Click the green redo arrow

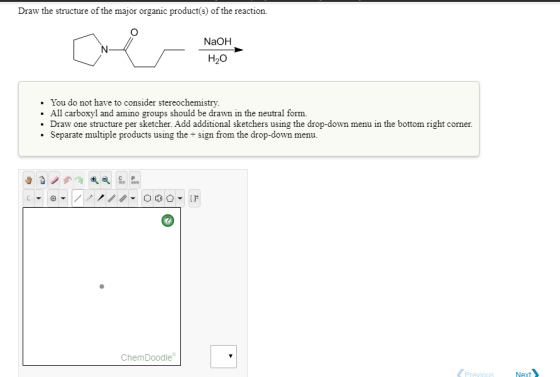click(x=79, y=180)
